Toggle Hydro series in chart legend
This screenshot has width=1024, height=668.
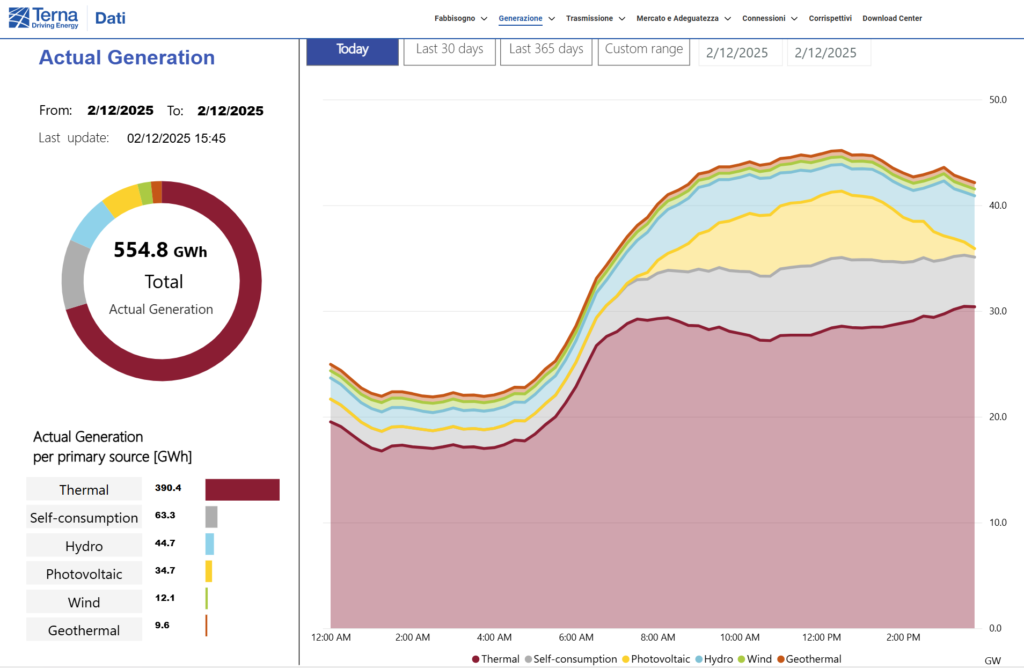pos(714,660)
